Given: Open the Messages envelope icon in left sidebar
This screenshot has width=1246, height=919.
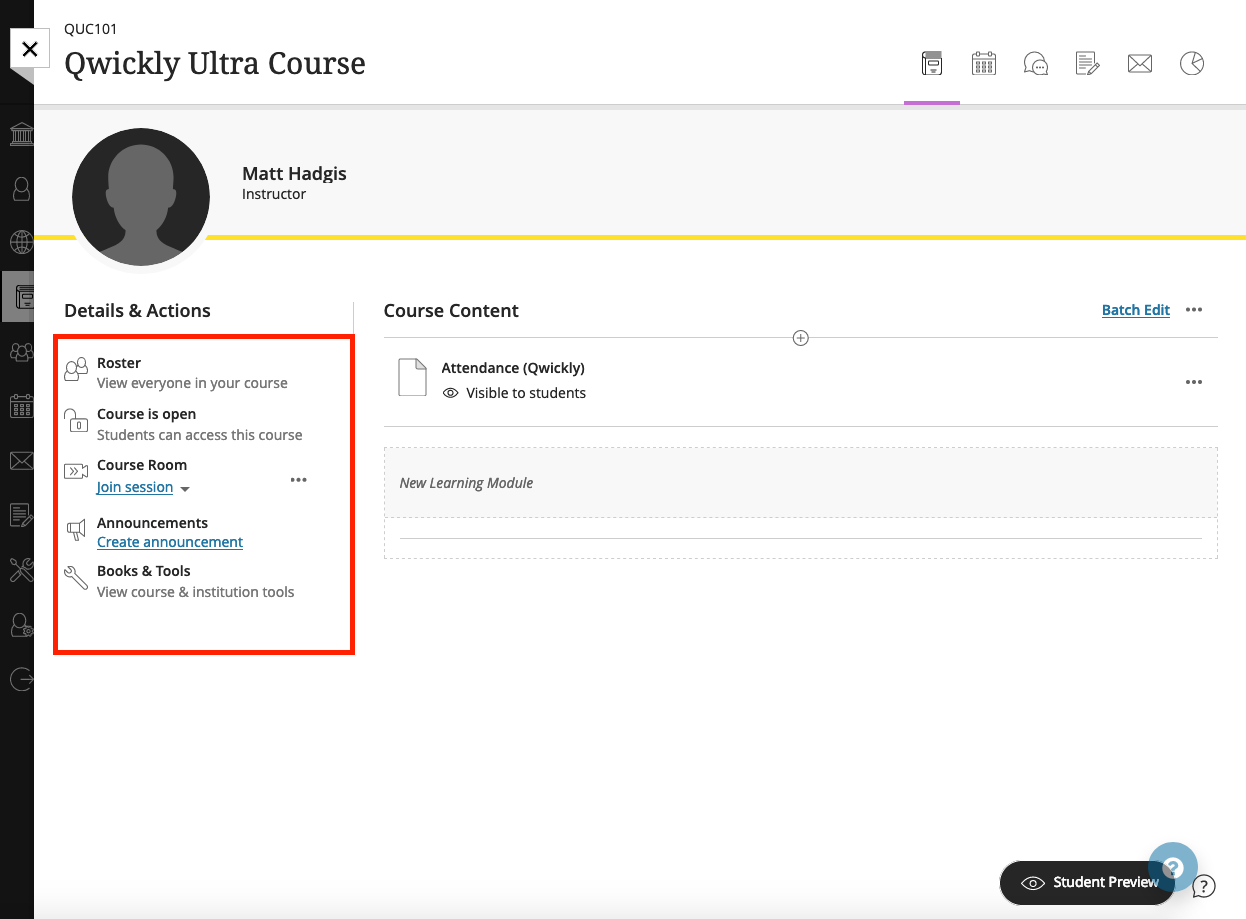Looking at the screenshot, I should coord(21,460).
